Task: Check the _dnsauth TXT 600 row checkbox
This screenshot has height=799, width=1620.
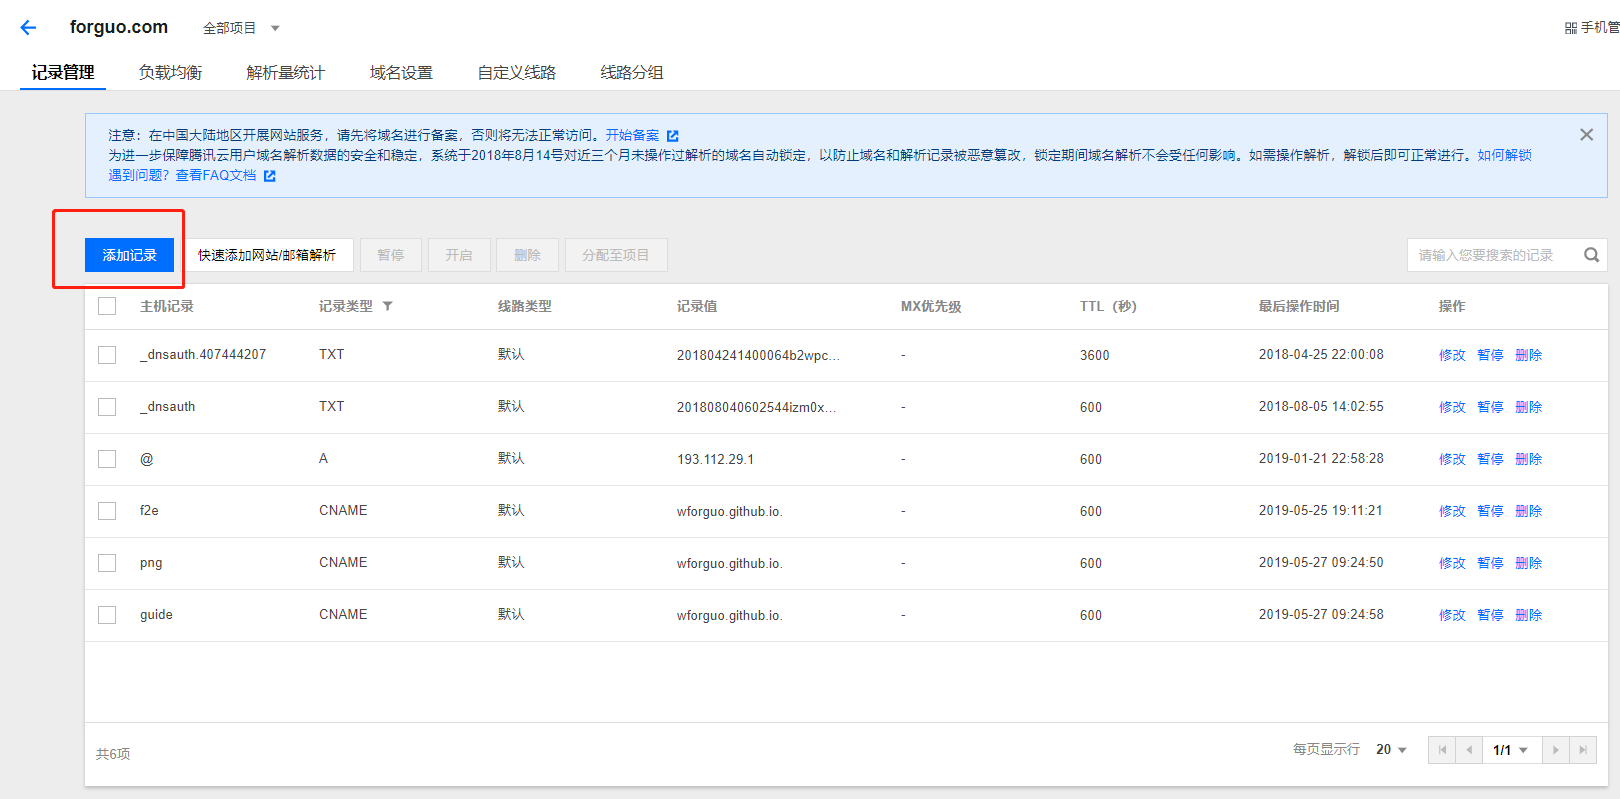Action: [x=107, y=407]
